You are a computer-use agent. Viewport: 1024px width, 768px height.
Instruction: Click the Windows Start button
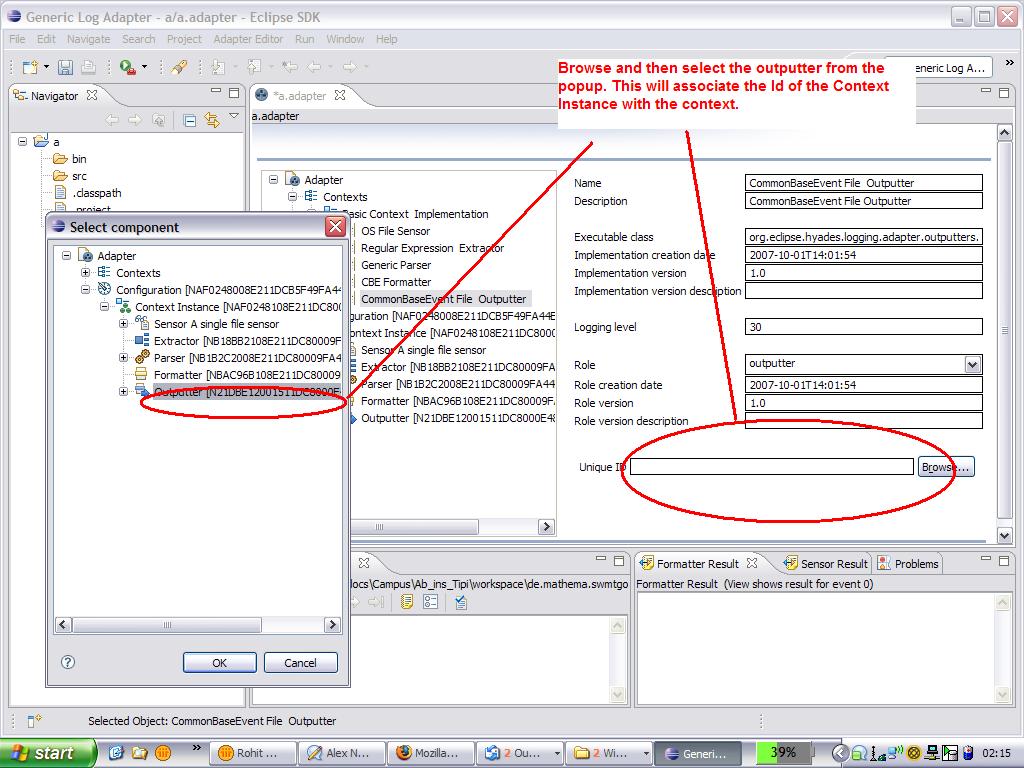48,753
